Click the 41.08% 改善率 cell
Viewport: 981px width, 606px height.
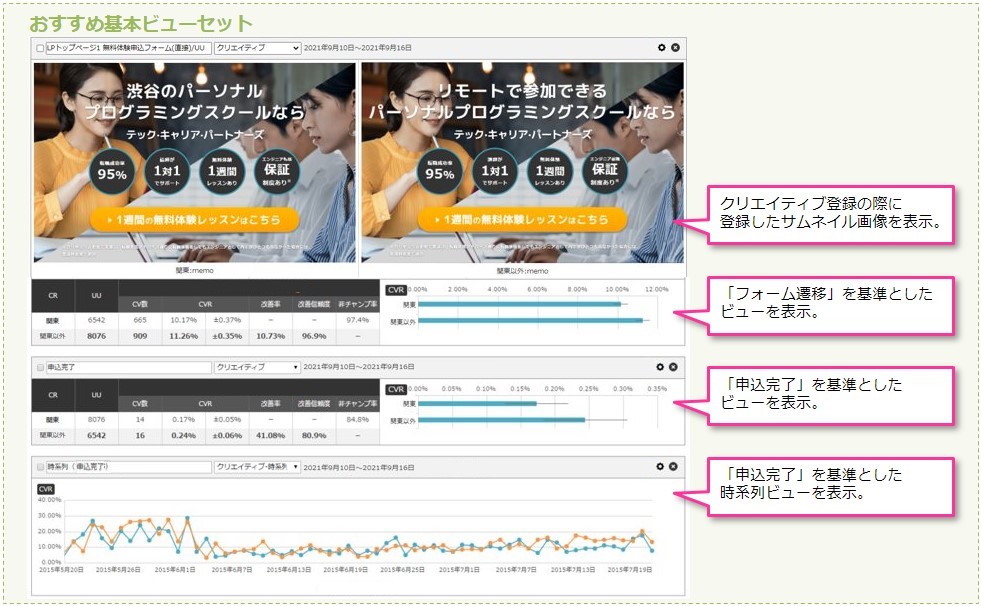(x=270, y=436)
